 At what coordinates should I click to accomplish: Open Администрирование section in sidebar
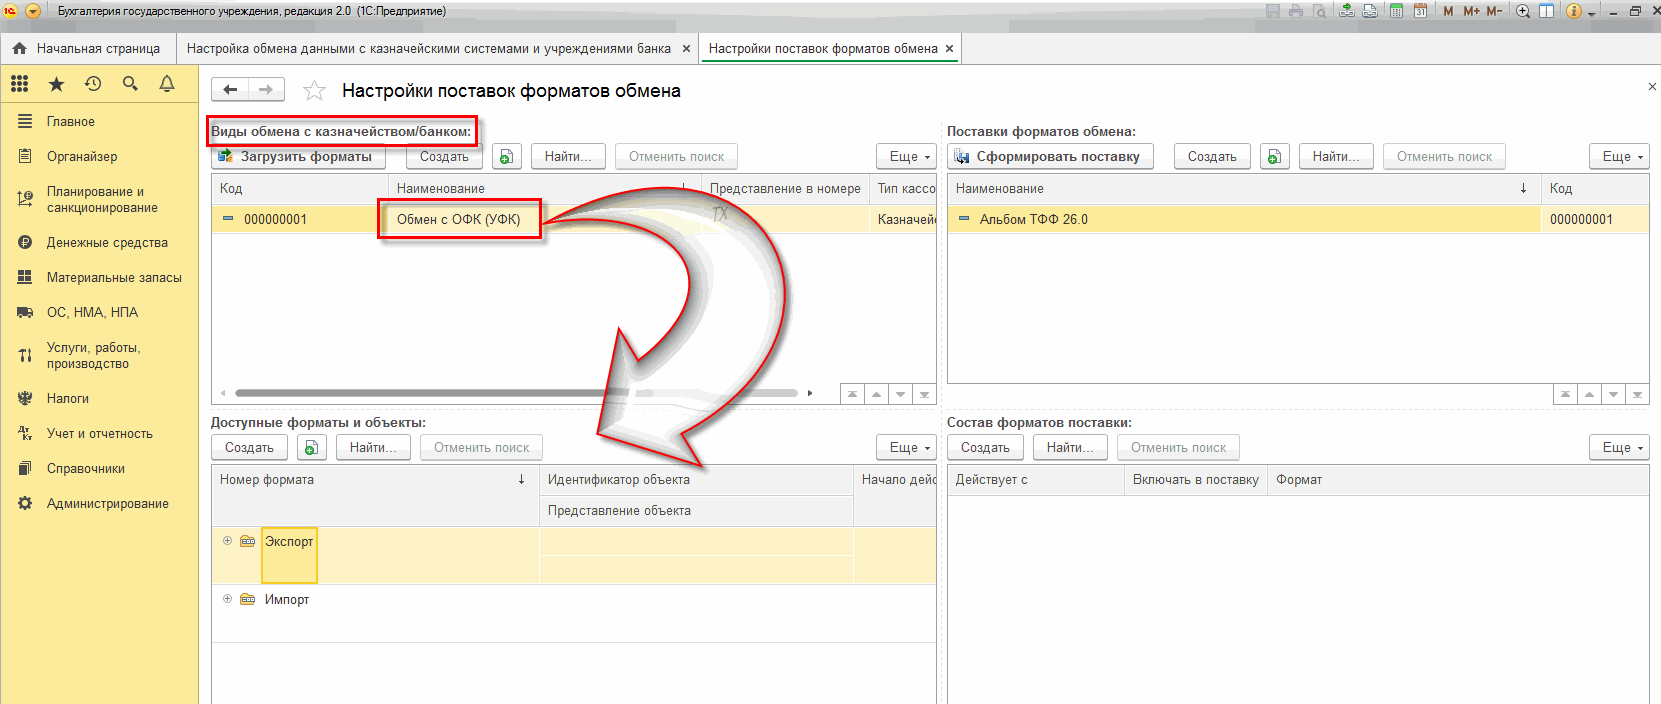[x=107, y=504]
